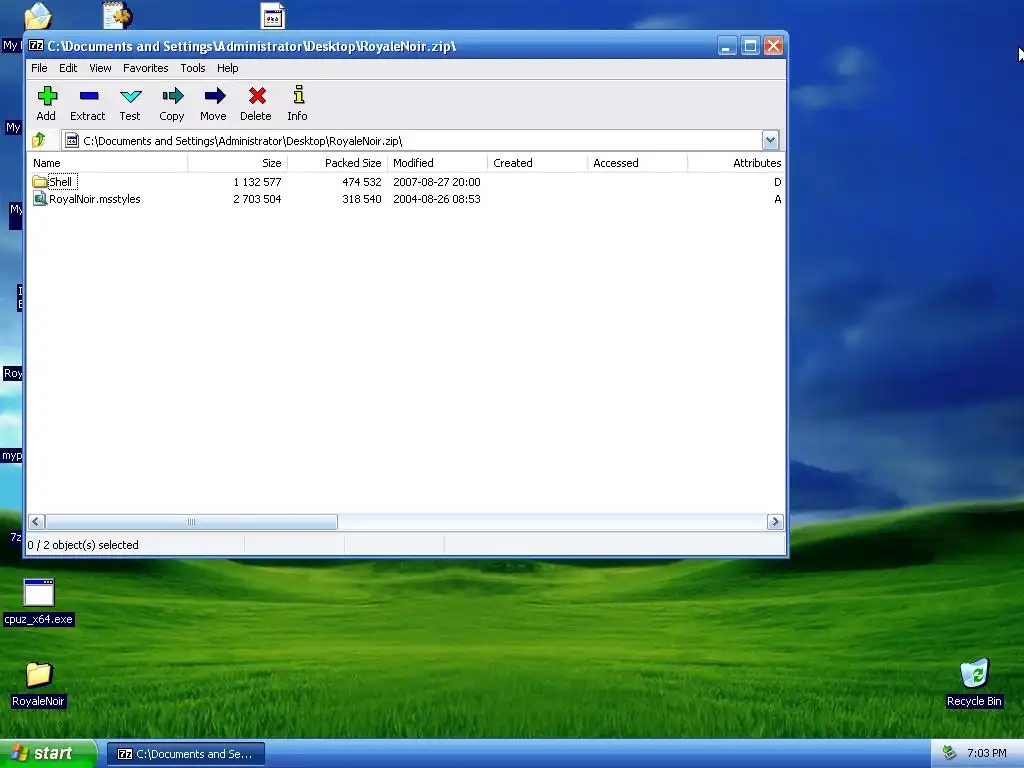Image resolution: width=1024 pixels, height=768 pixels.
Task: Click the horizontal scrollbar thumb
Action: 191,522
